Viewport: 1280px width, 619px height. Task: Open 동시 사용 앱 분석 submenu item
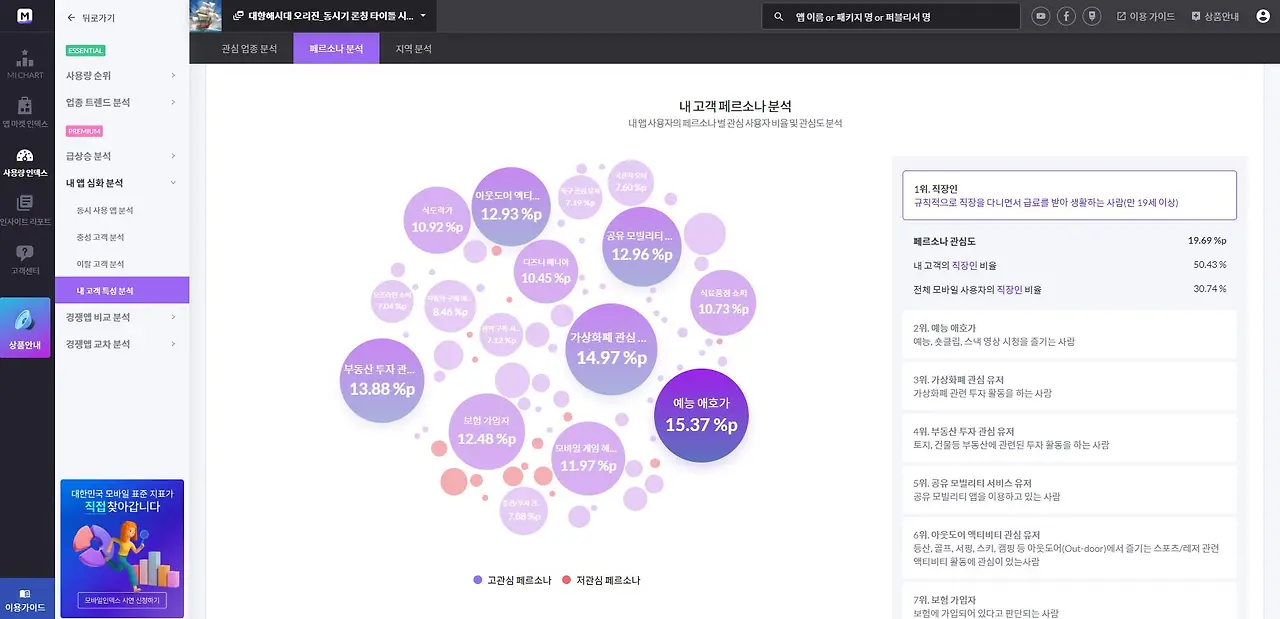click(x=105, y=210)
